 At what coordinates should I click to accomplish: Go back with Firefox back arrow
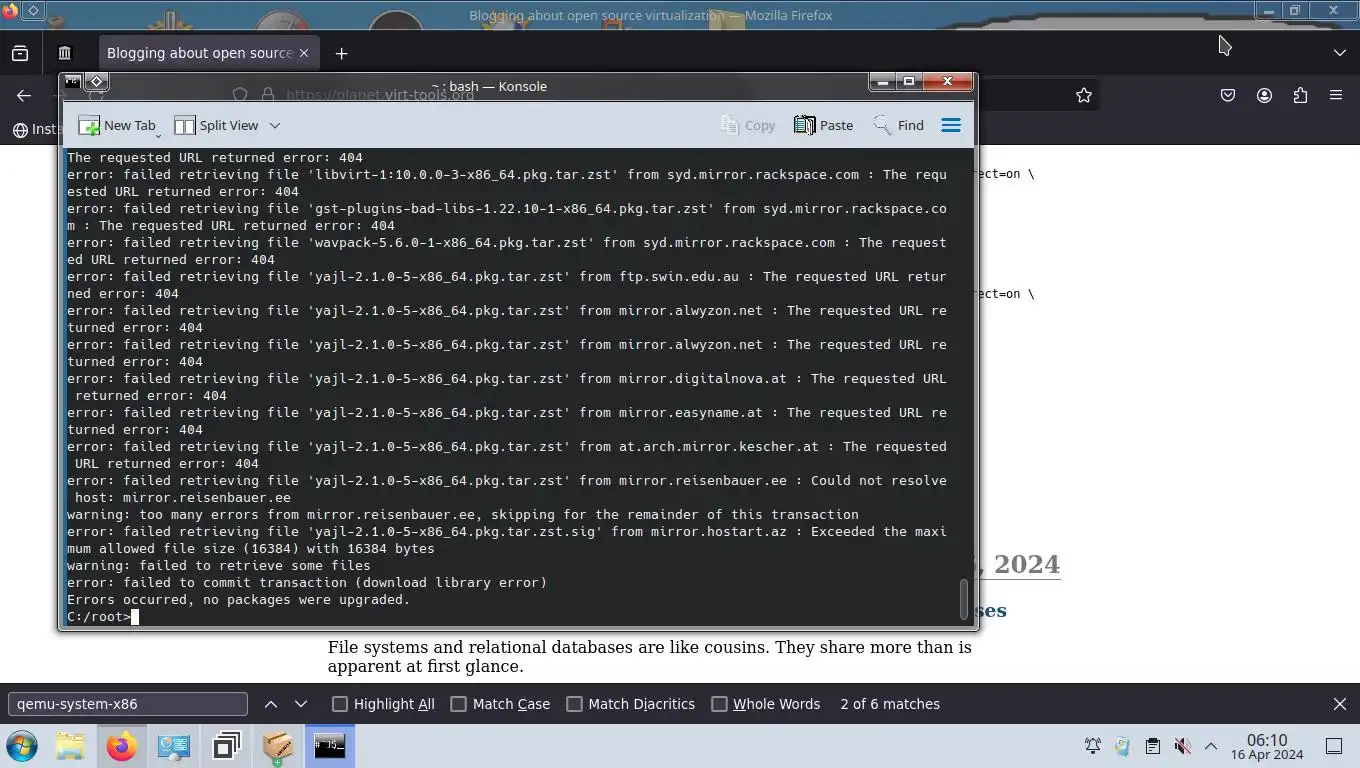[x=24, y=95]
